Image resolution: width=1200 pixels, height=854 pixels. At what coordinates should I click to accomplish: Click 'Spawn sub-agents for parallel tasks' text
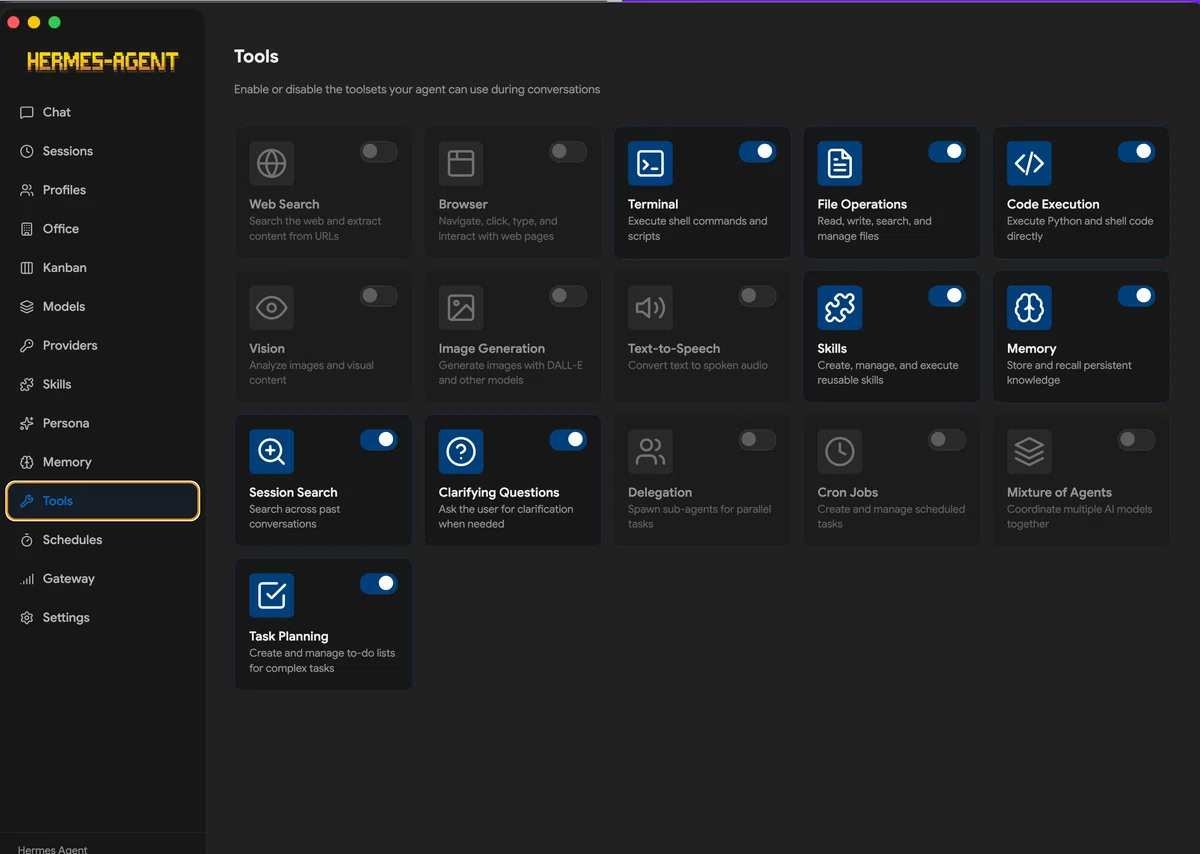pos(700,517)
